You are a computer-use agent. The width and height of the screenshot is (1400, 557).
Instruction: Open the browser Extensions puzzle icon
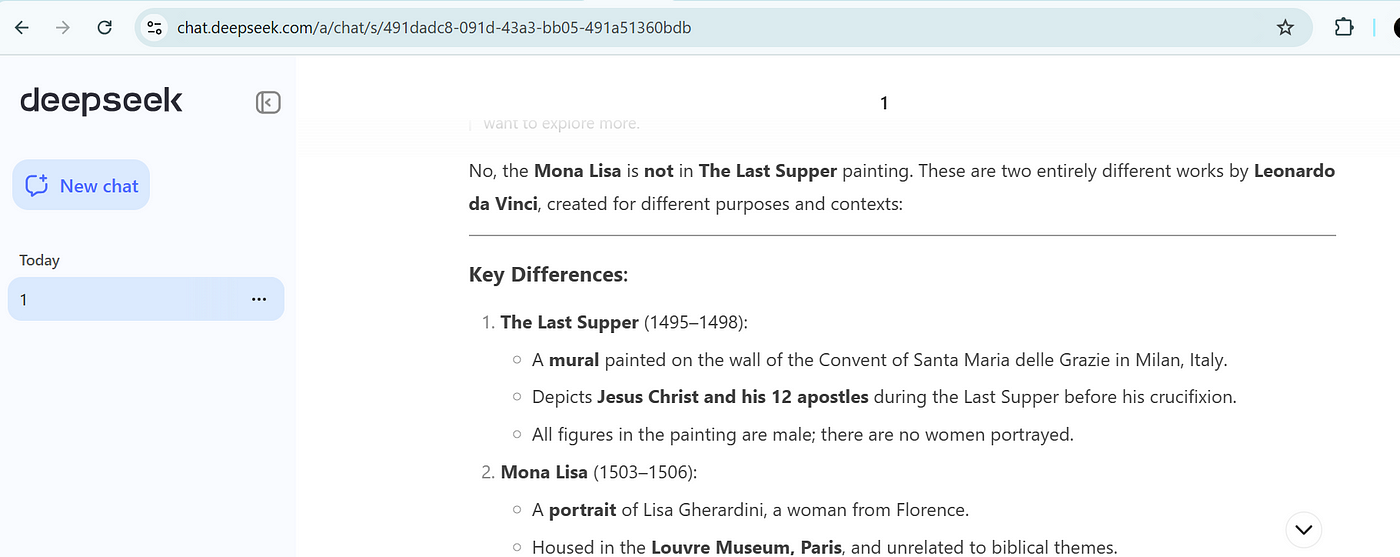click(x=1344, y=28)
